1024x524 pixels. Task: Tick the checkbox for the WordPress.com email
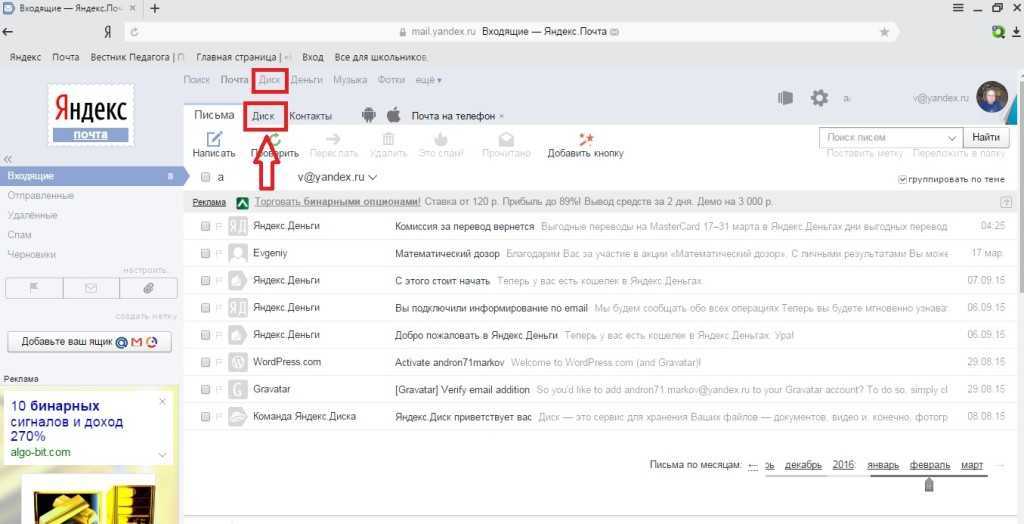click(205, 362)
